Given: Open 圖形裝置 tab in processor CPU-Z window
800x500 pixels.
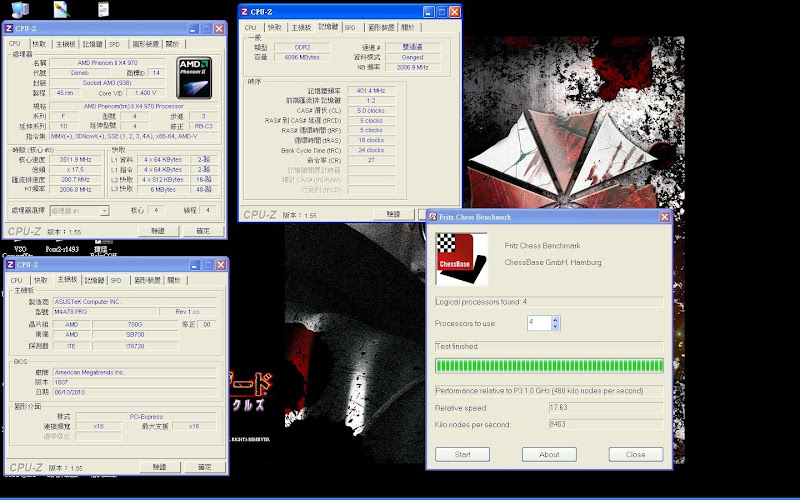Looking at the screenshot, I should click(x=146, y=44).
